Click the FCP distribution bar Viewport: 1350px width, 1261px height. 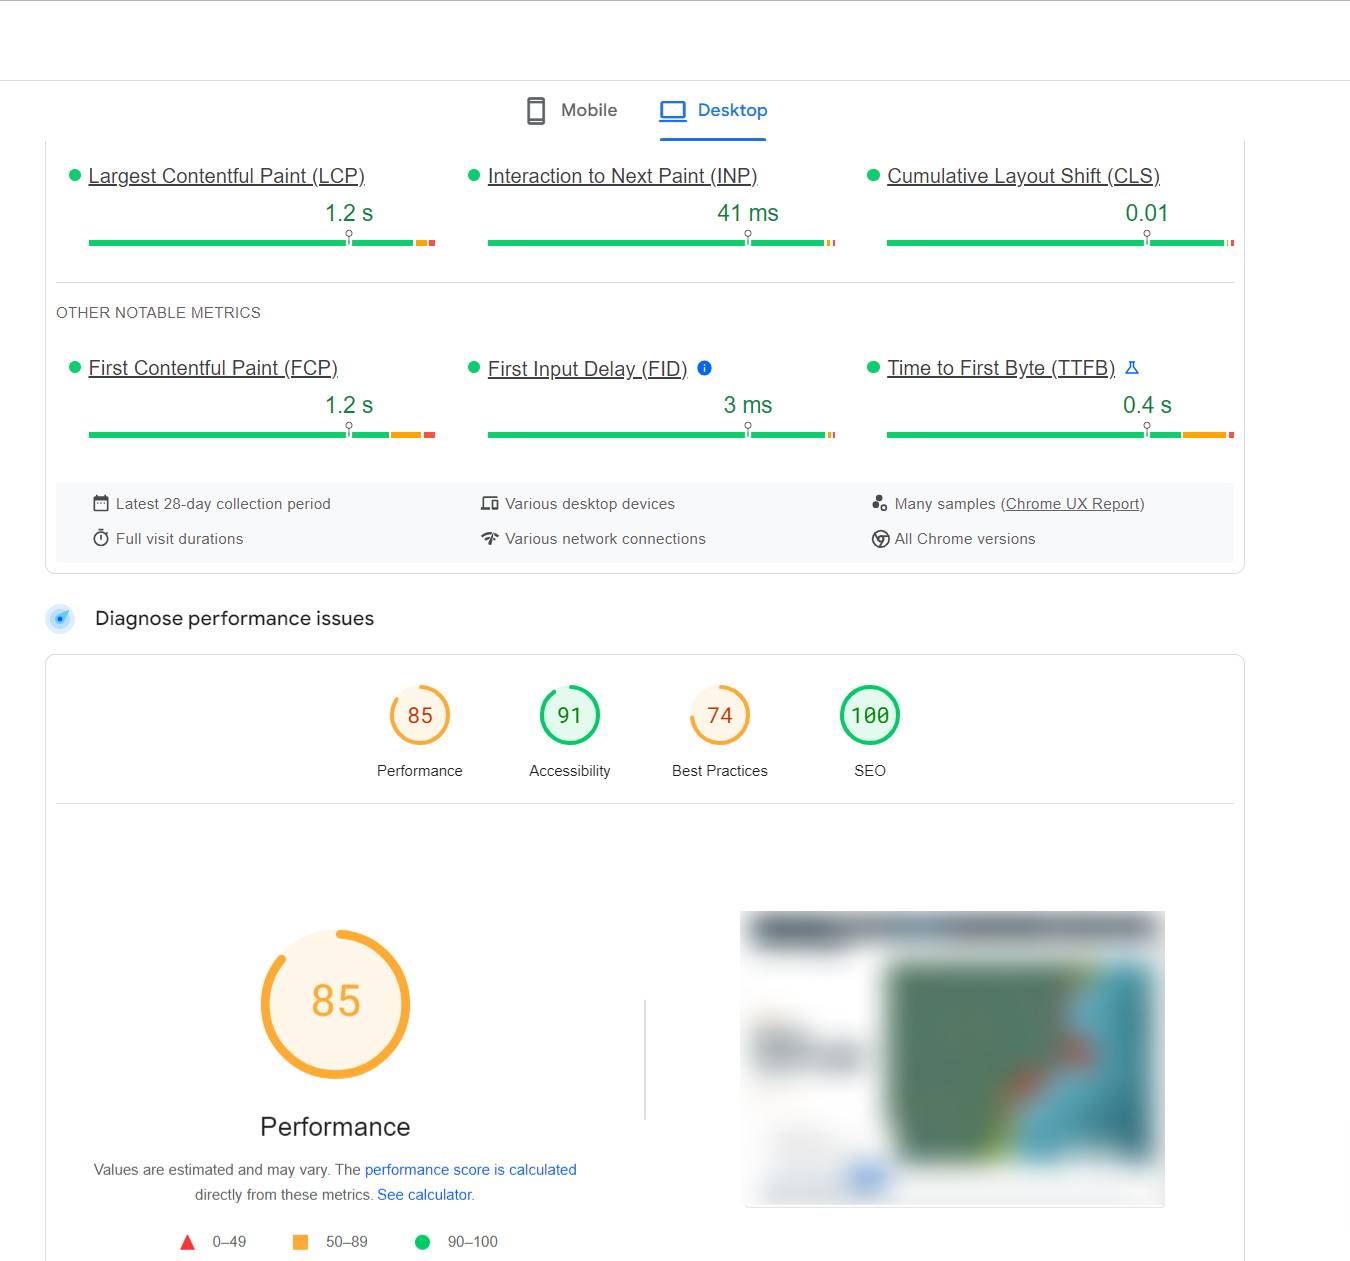point(262,434)
